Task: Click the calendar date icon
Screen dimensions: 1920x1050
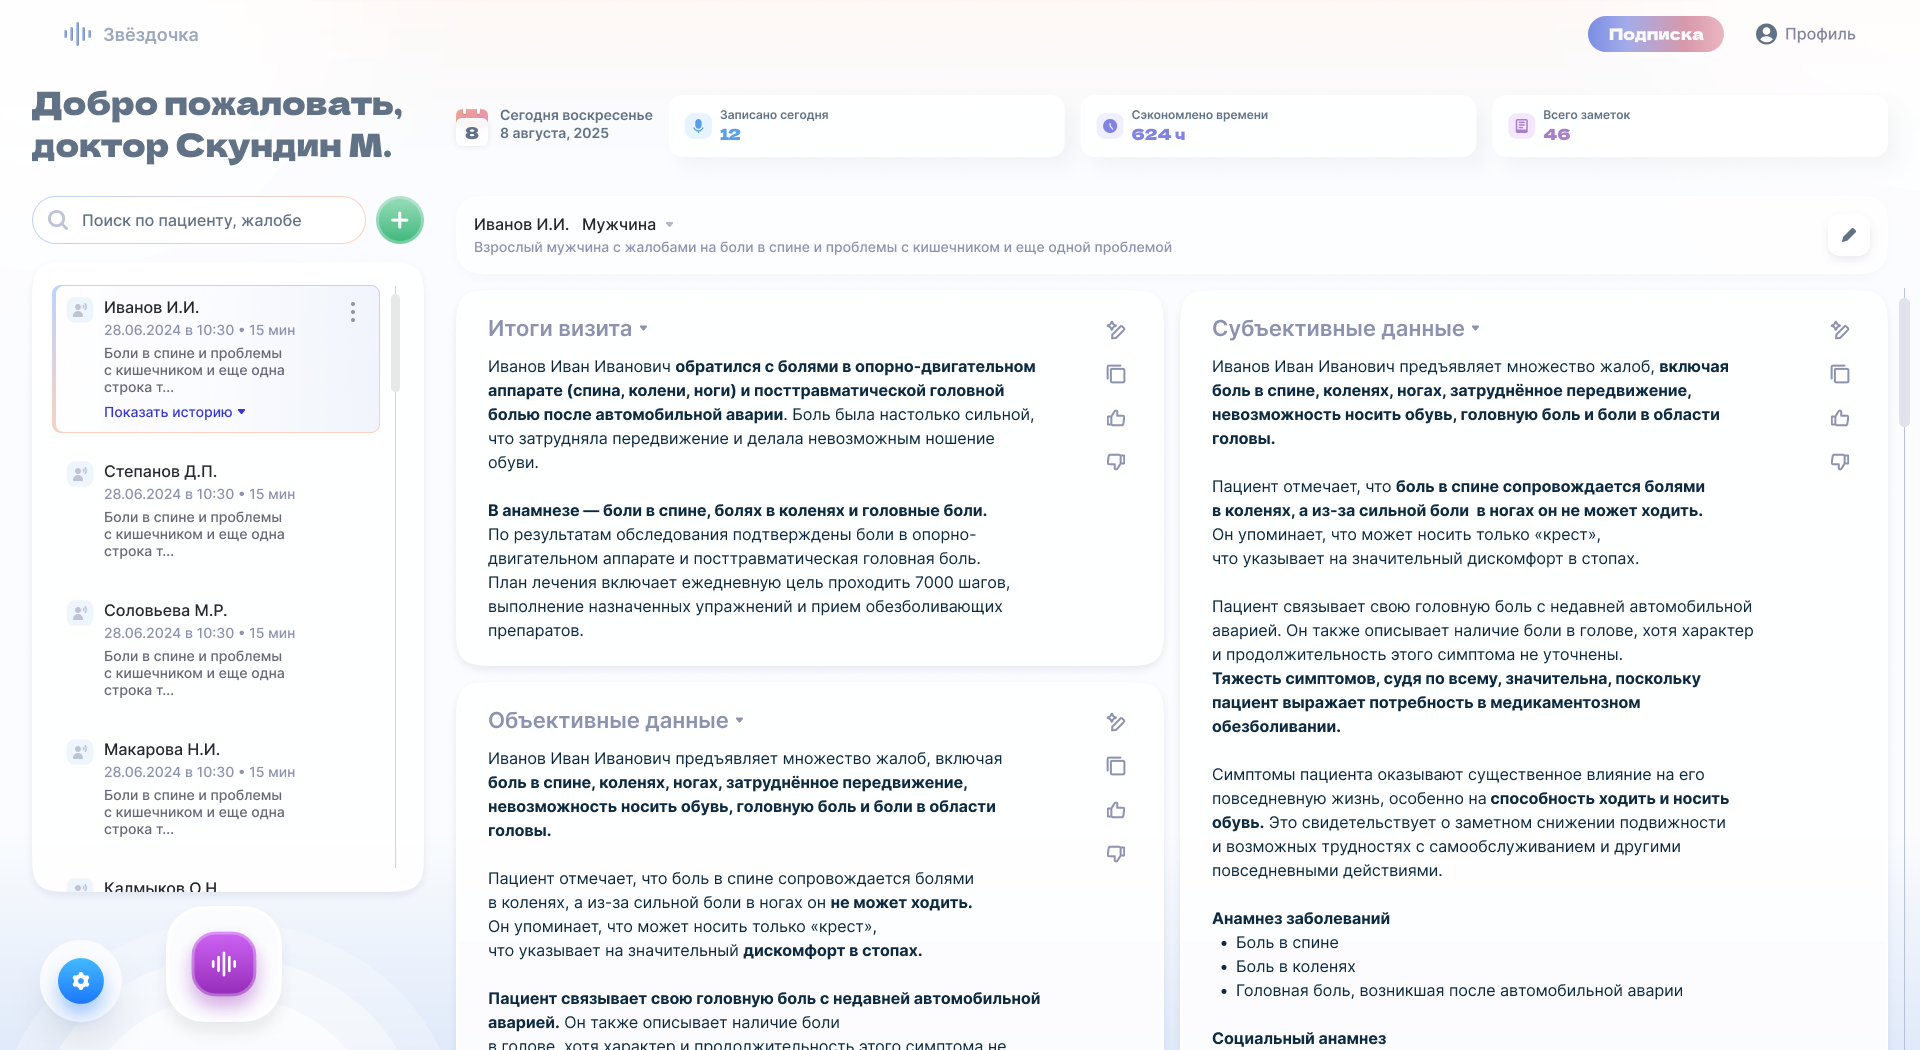Action: tap(472, 127)
